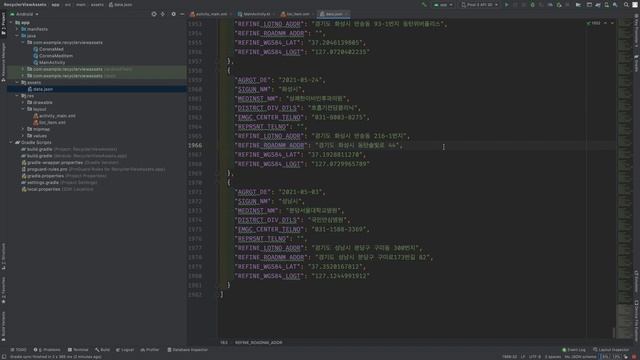Screen dimensions: 640x360
Task: Switch to activity_main.xml editor tab
Action: (x=211, y=14)
